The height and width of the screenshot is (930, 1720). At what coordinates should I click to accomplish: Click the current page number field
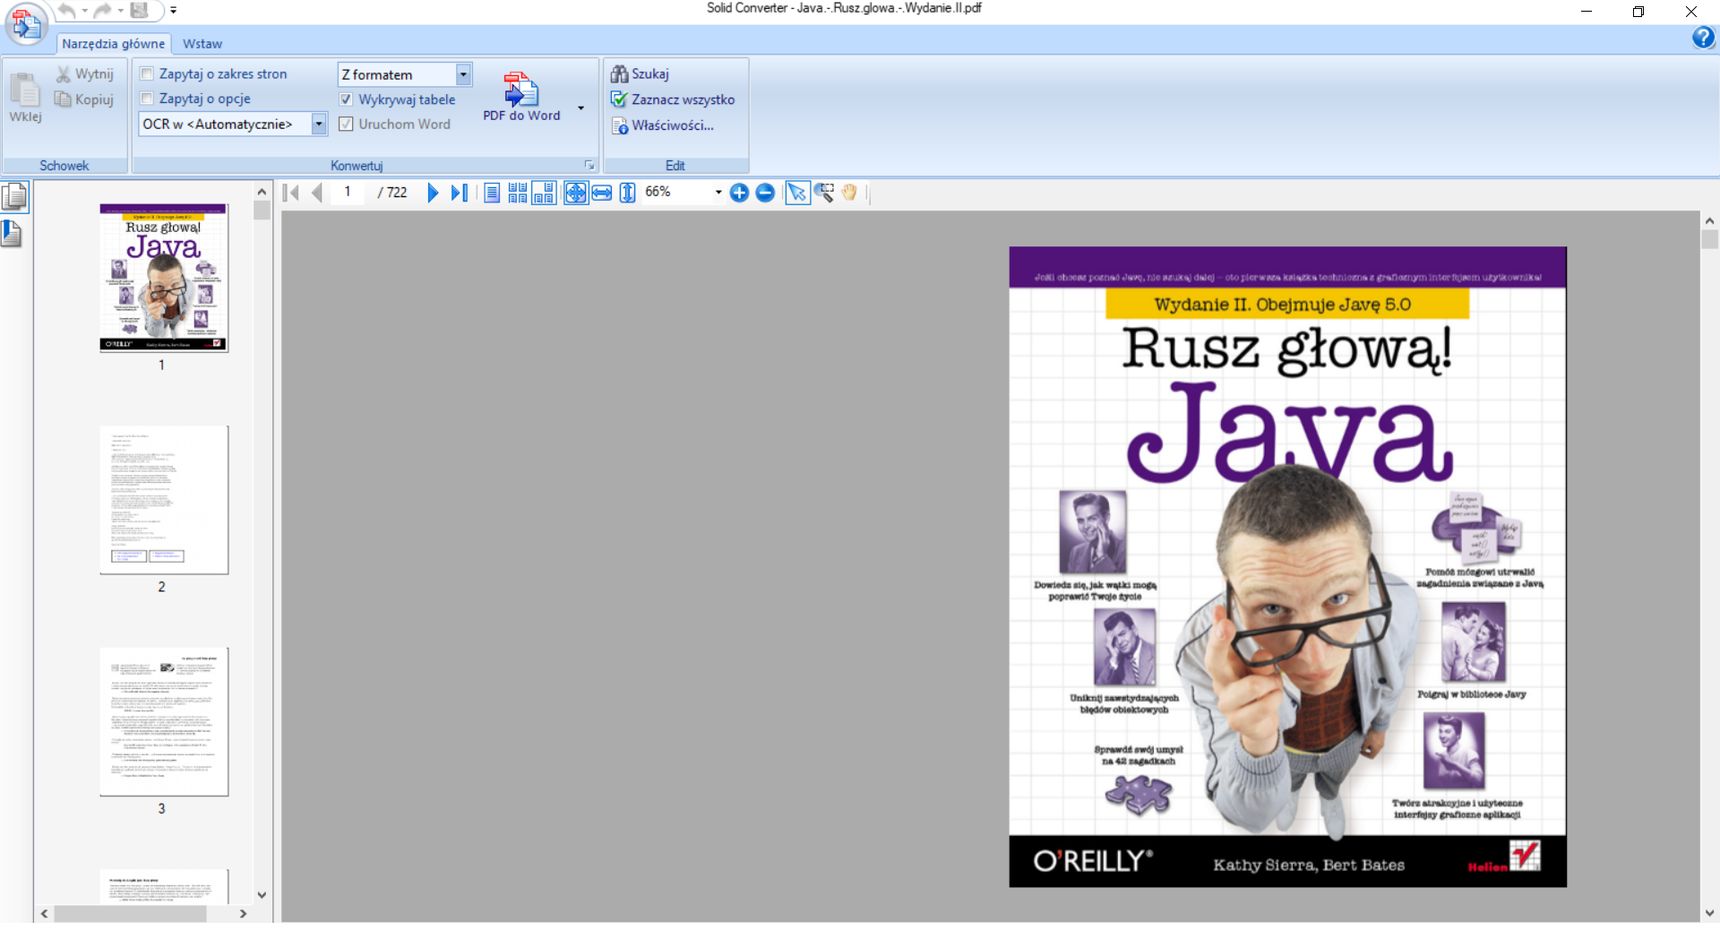(x=349, y=192)
